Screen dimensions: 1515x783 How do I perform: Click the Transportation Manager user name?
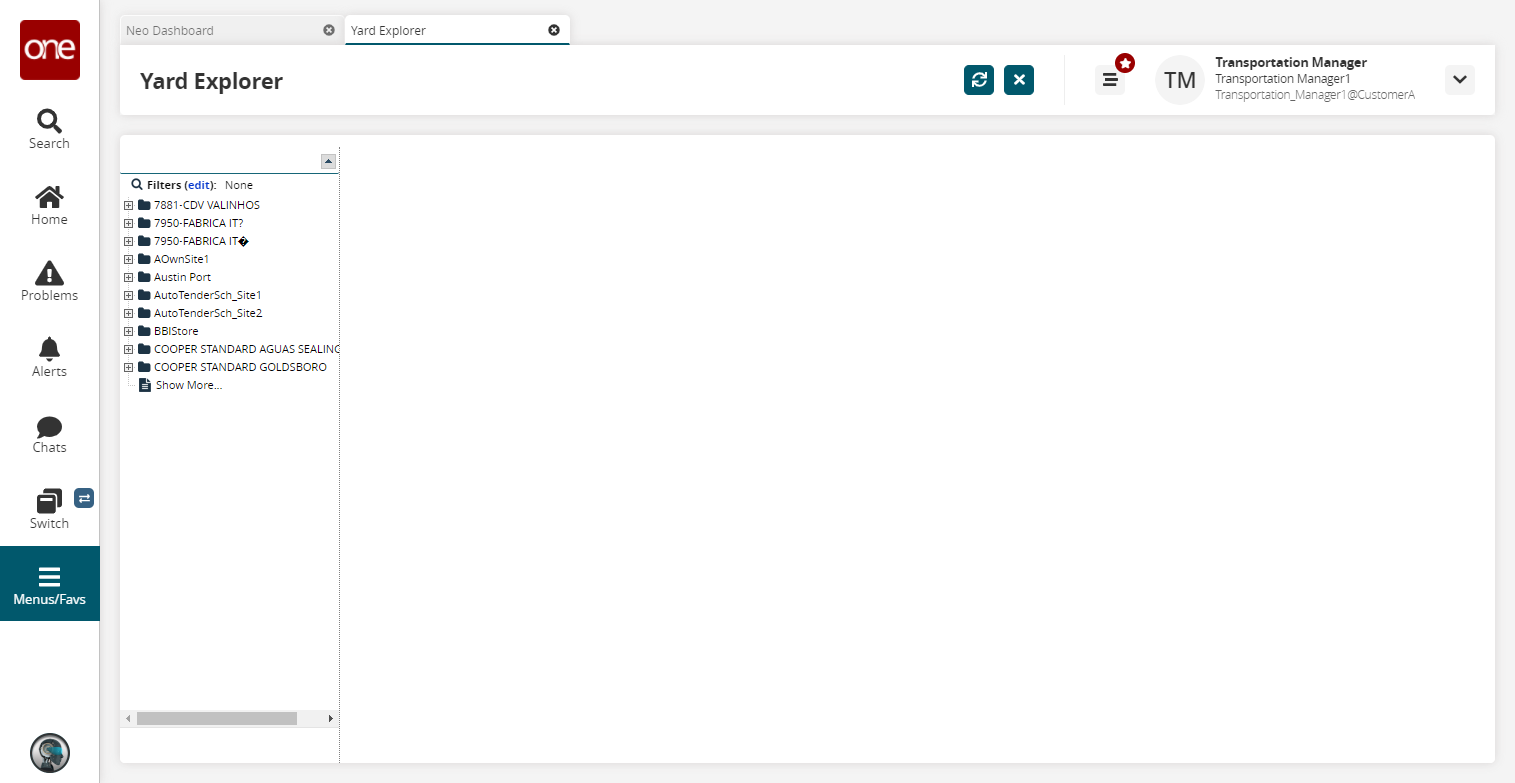(x=1291, y=62)
